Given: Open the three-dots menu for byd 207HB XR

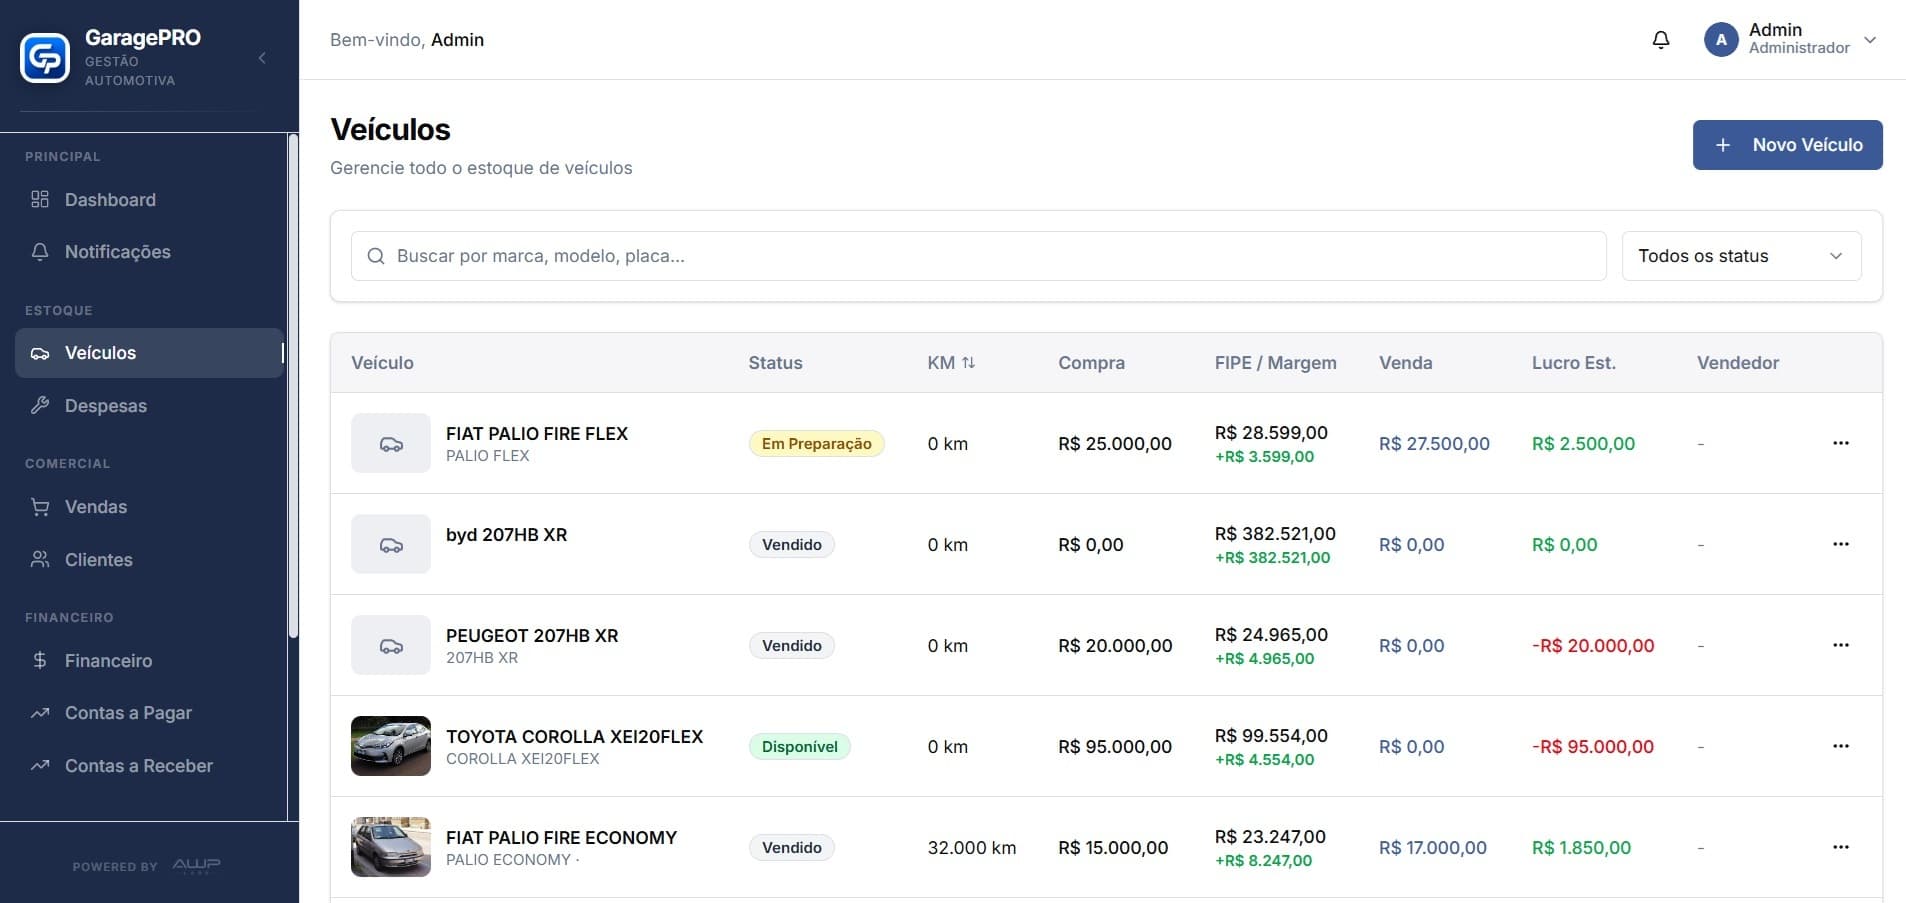Looking at the screenshot, I should (x=1841, y=544).
